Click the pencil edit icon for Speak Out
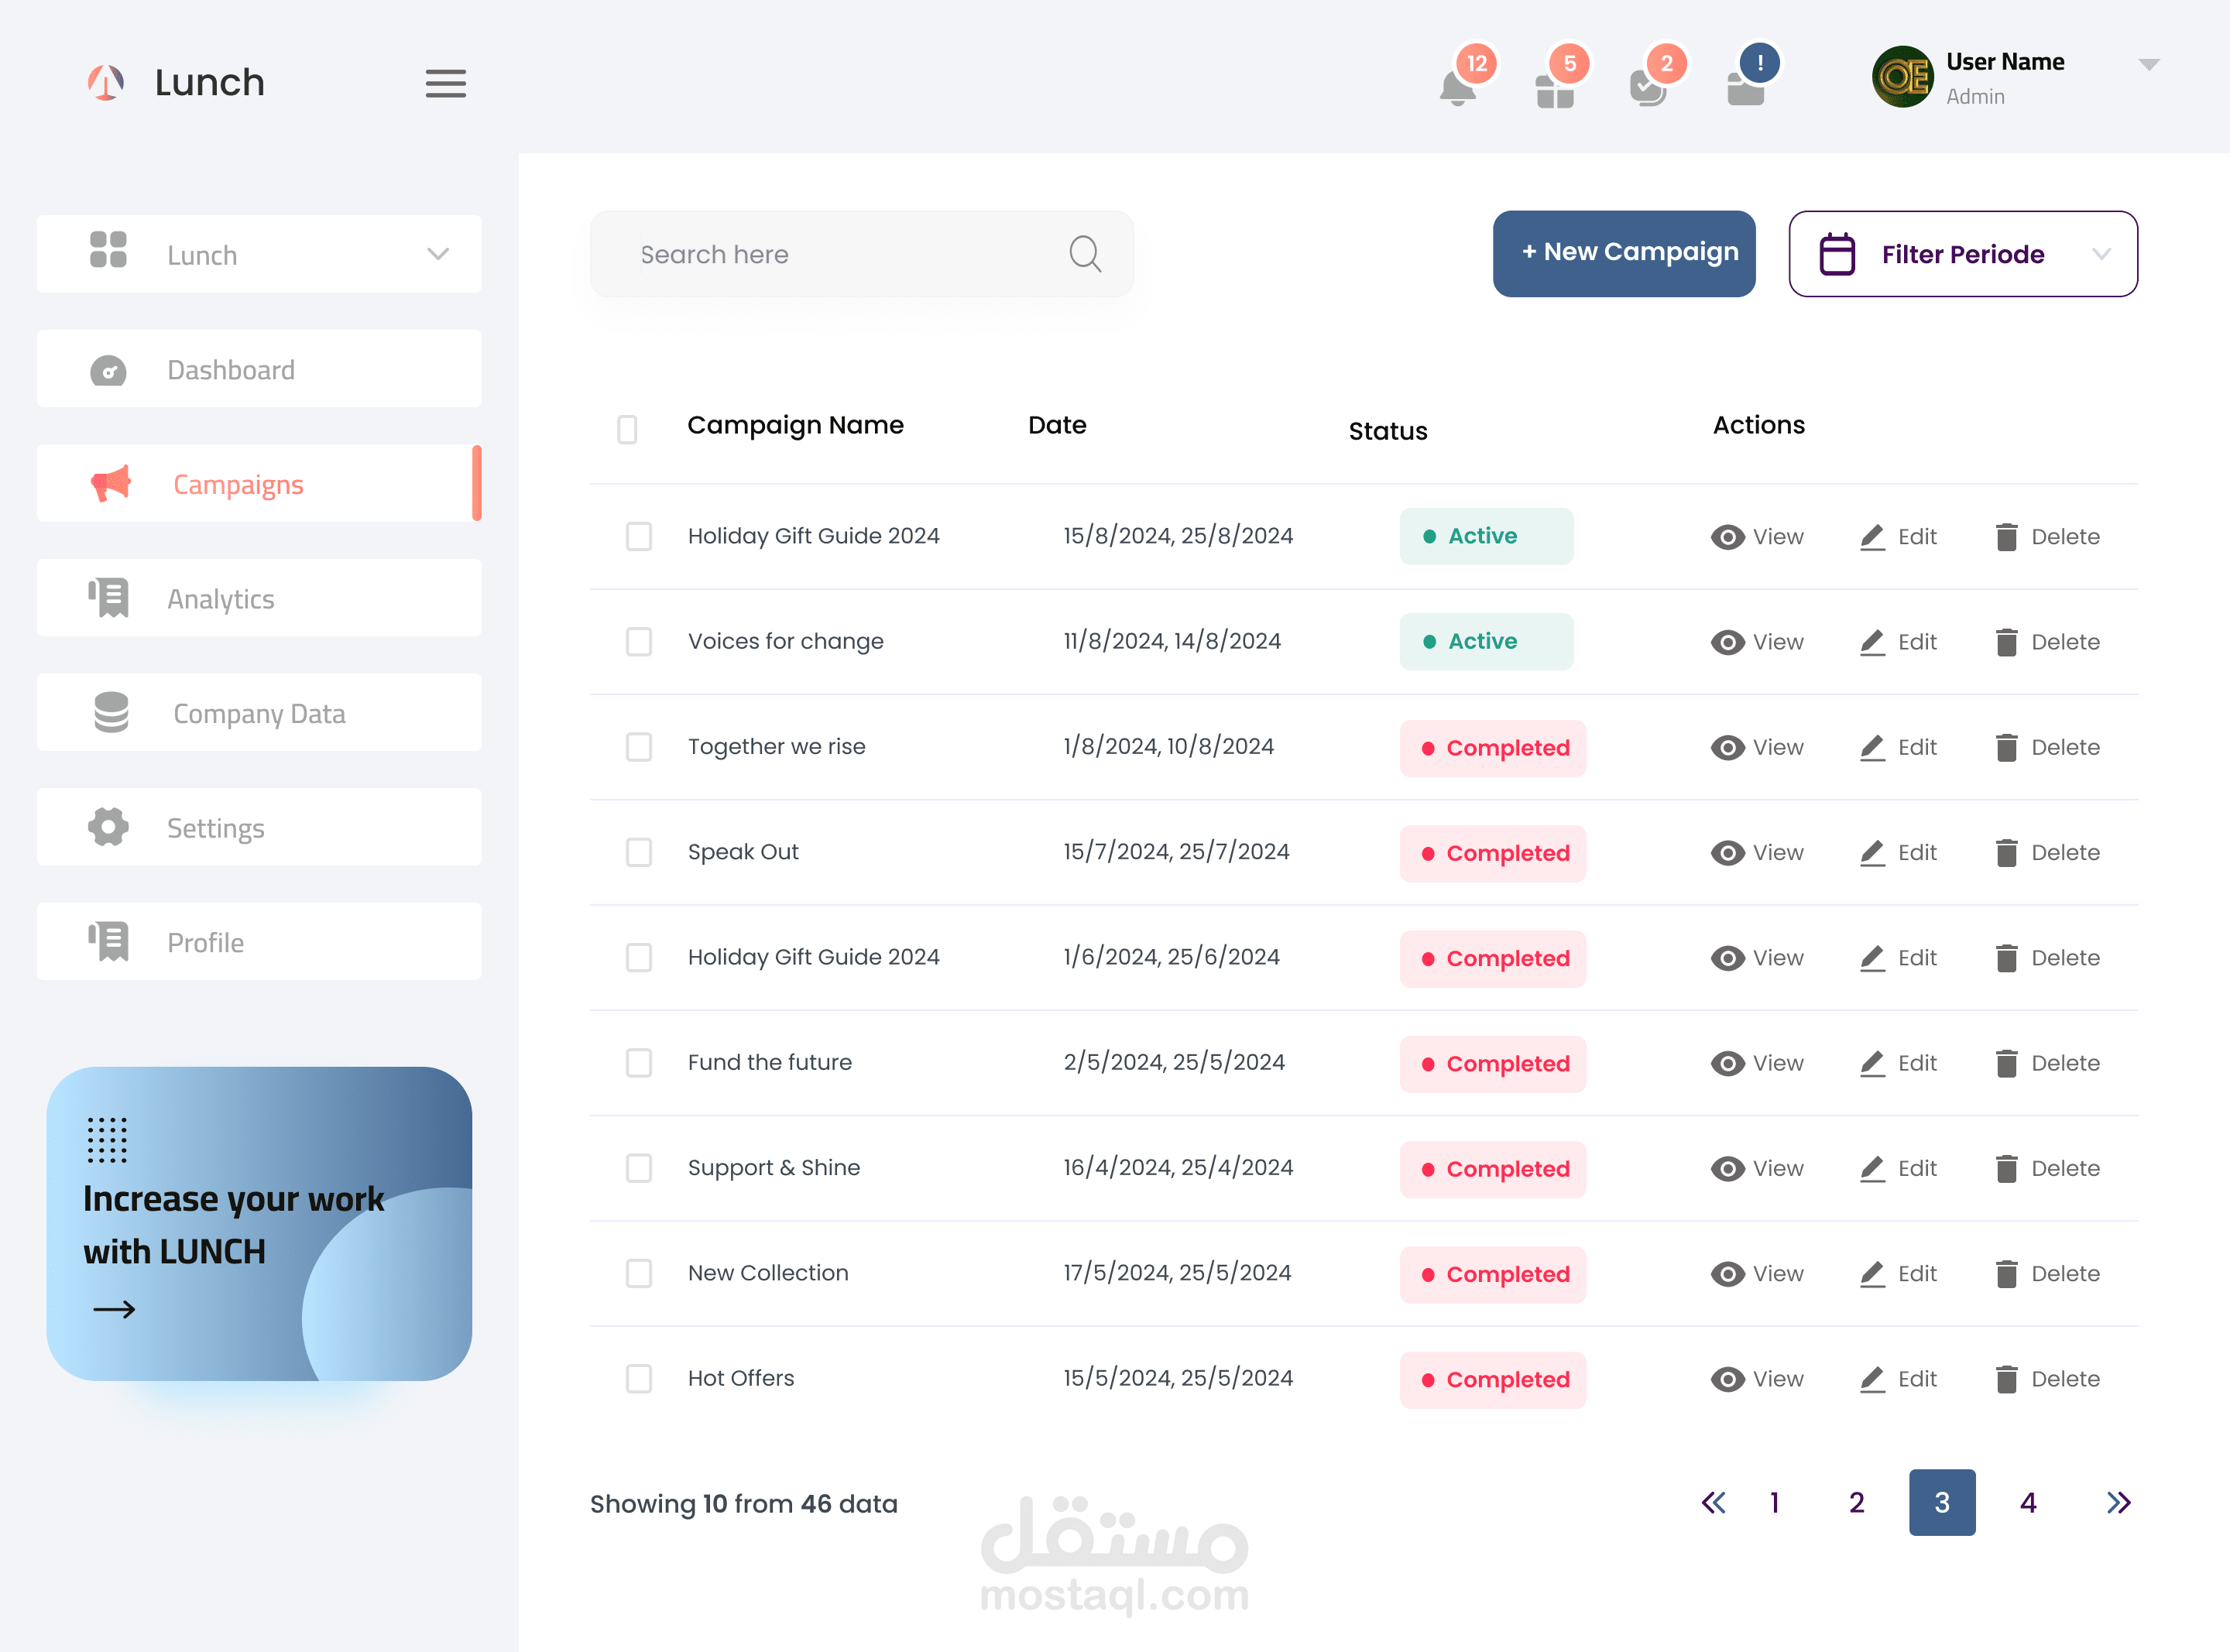The image size is (2230, 1652). click(x=1872, y=853)
